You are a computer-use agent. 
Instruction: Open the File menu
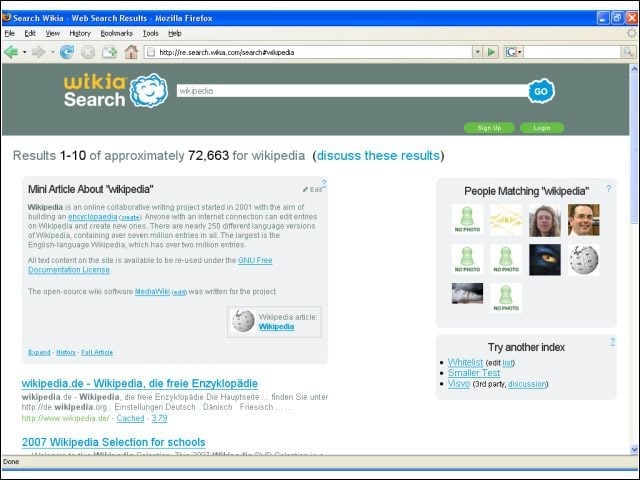[x=9, y=33]
